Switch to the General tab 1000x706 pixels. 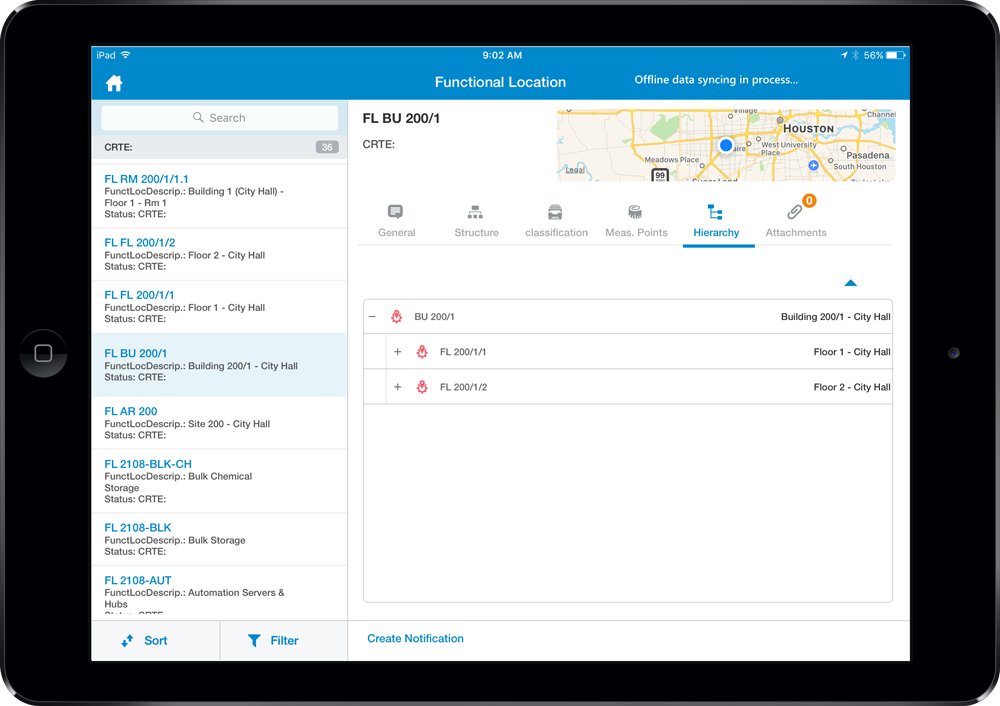coord(397,221)
